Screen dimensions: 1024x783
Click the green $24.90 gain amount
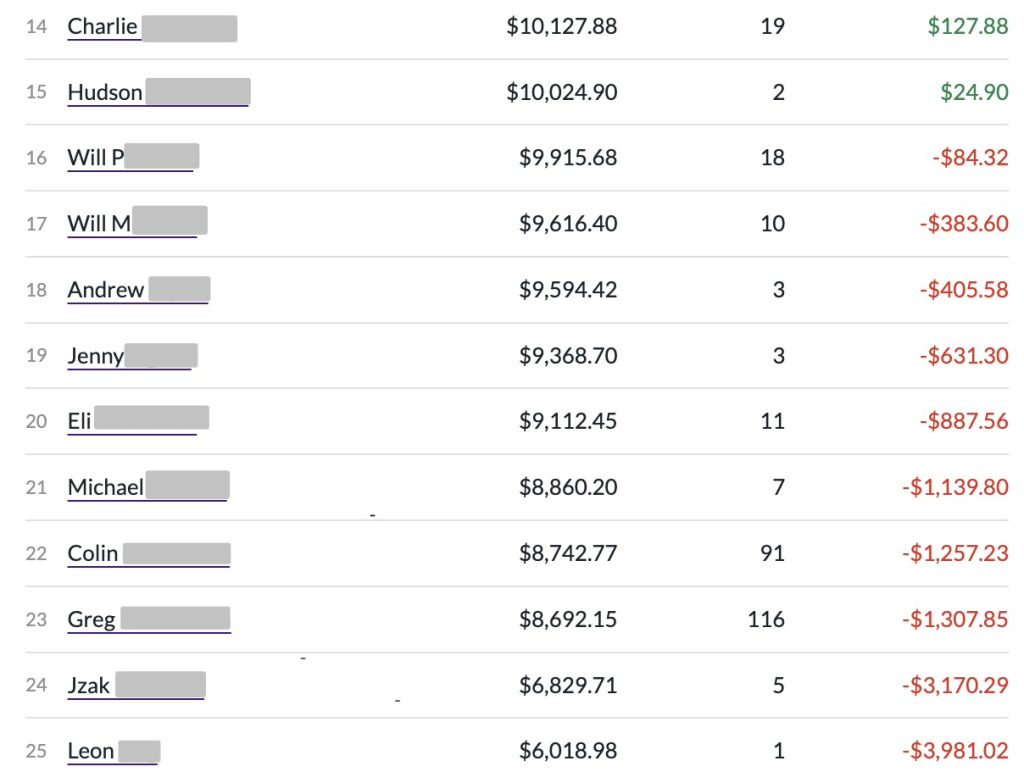click(973, 93)
